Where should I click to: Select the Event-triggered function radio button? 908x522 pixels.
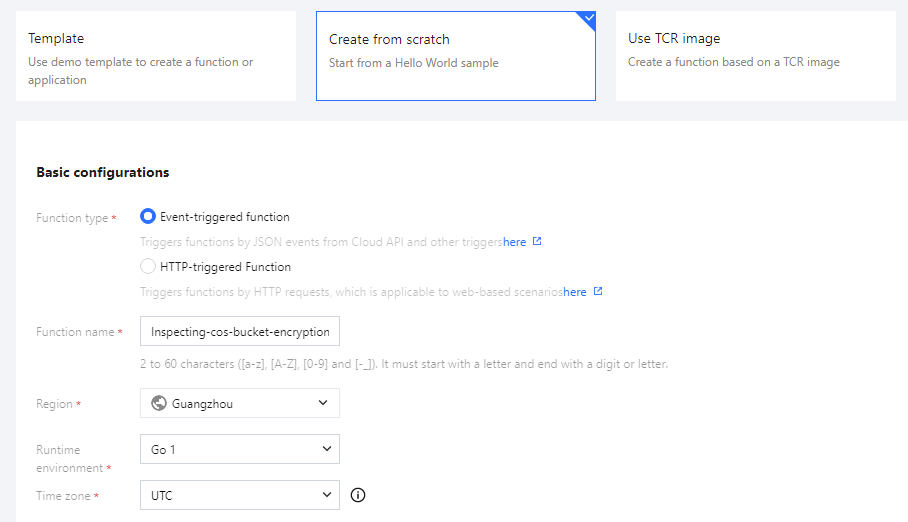(148, 216)
